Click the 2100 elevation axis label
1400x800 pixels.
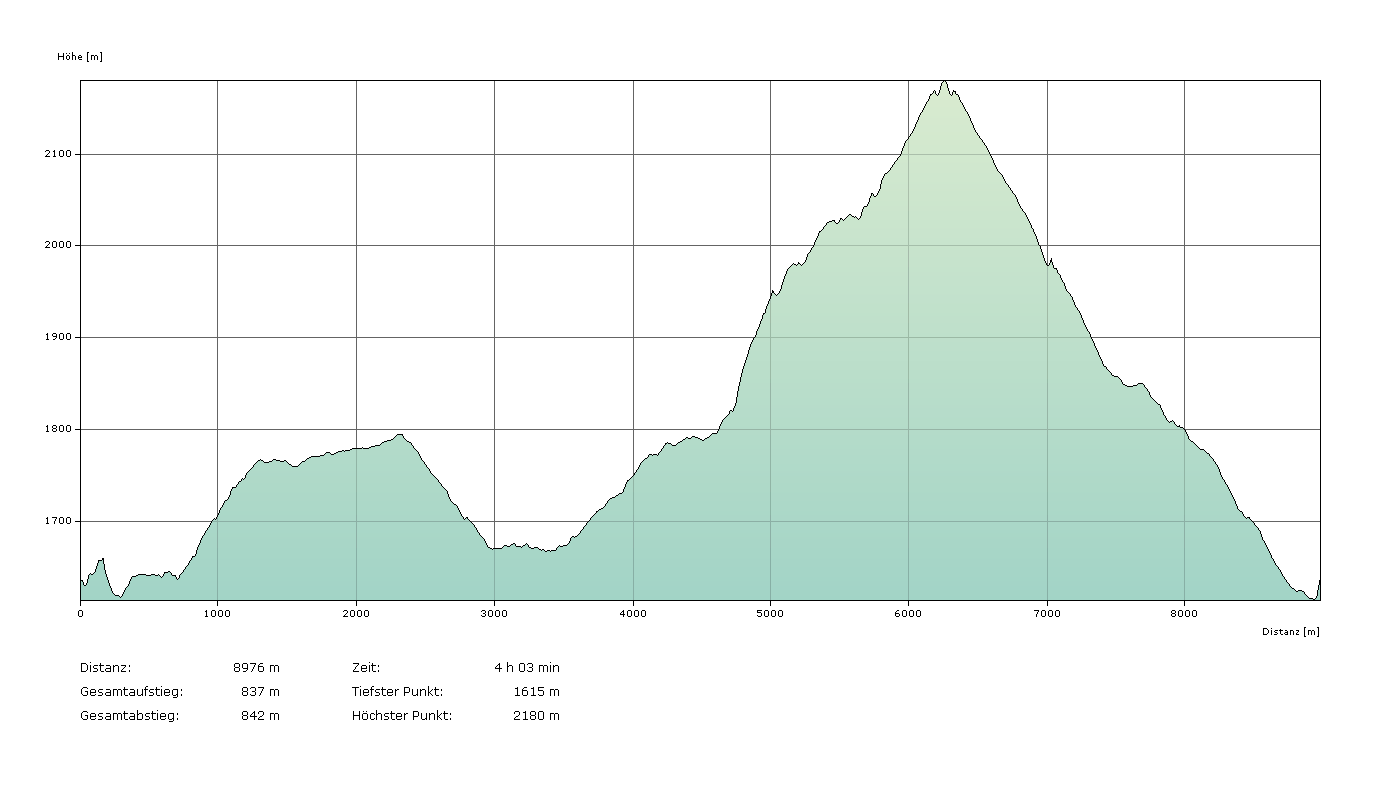59,154
